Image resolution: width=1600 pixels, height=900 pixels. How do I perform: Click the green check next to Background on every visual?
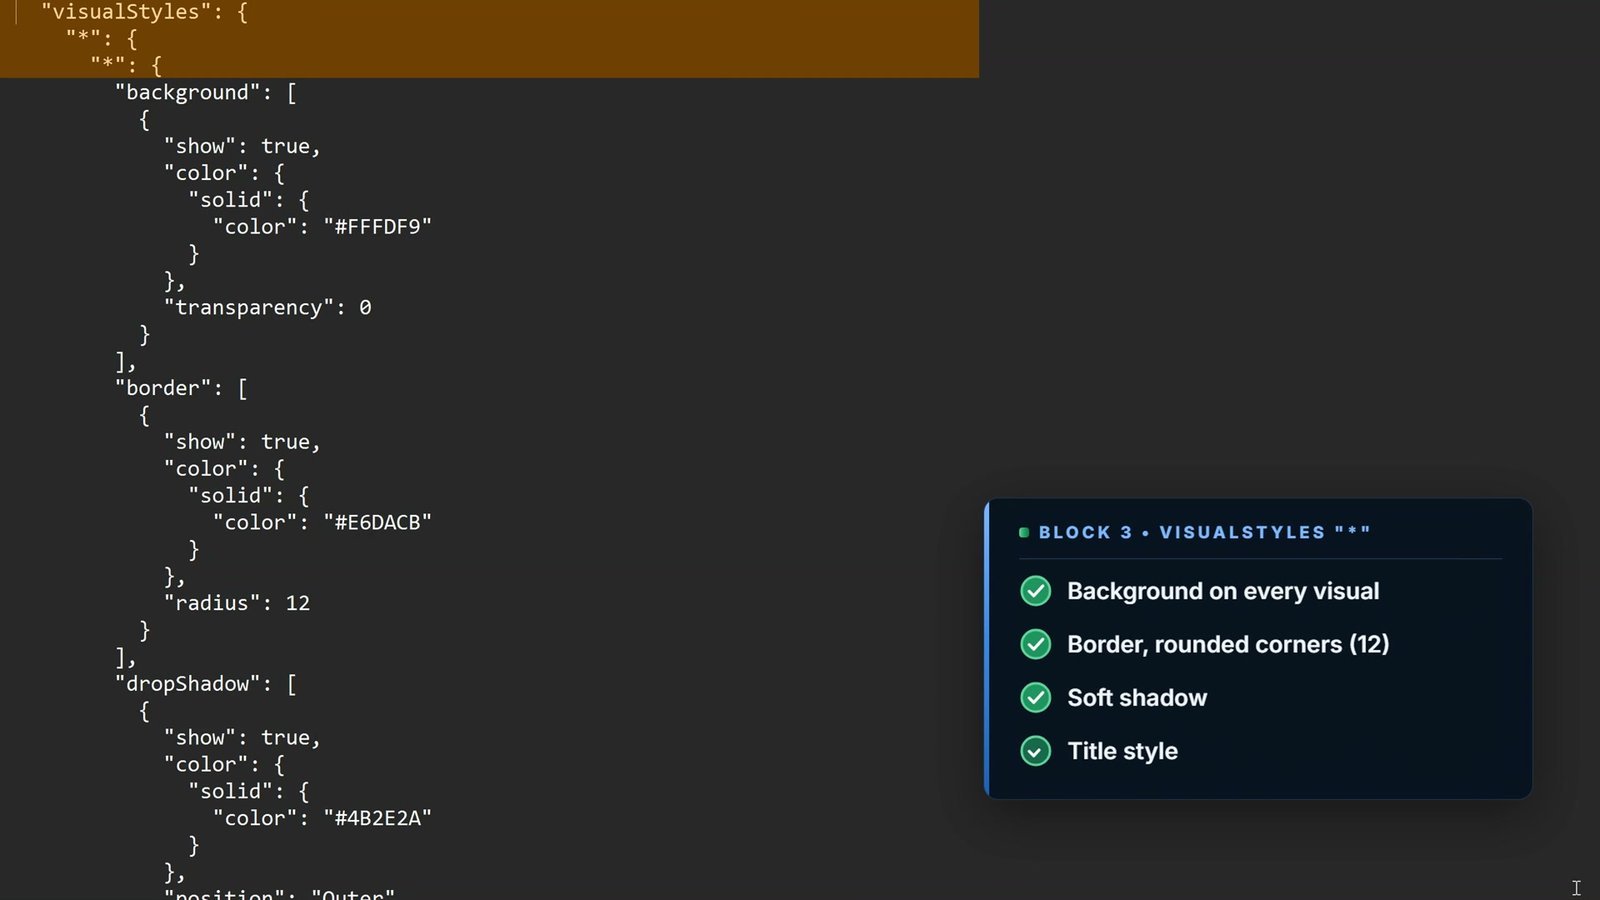point(1035,591)
